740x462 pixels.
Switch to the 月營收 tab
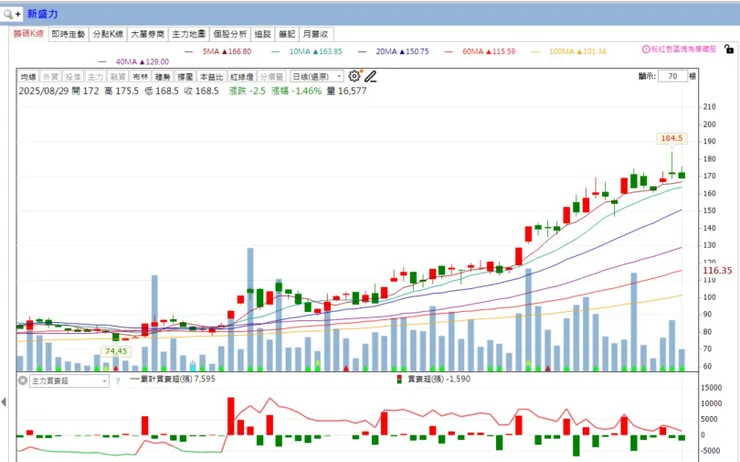click(x=315, y=34)
